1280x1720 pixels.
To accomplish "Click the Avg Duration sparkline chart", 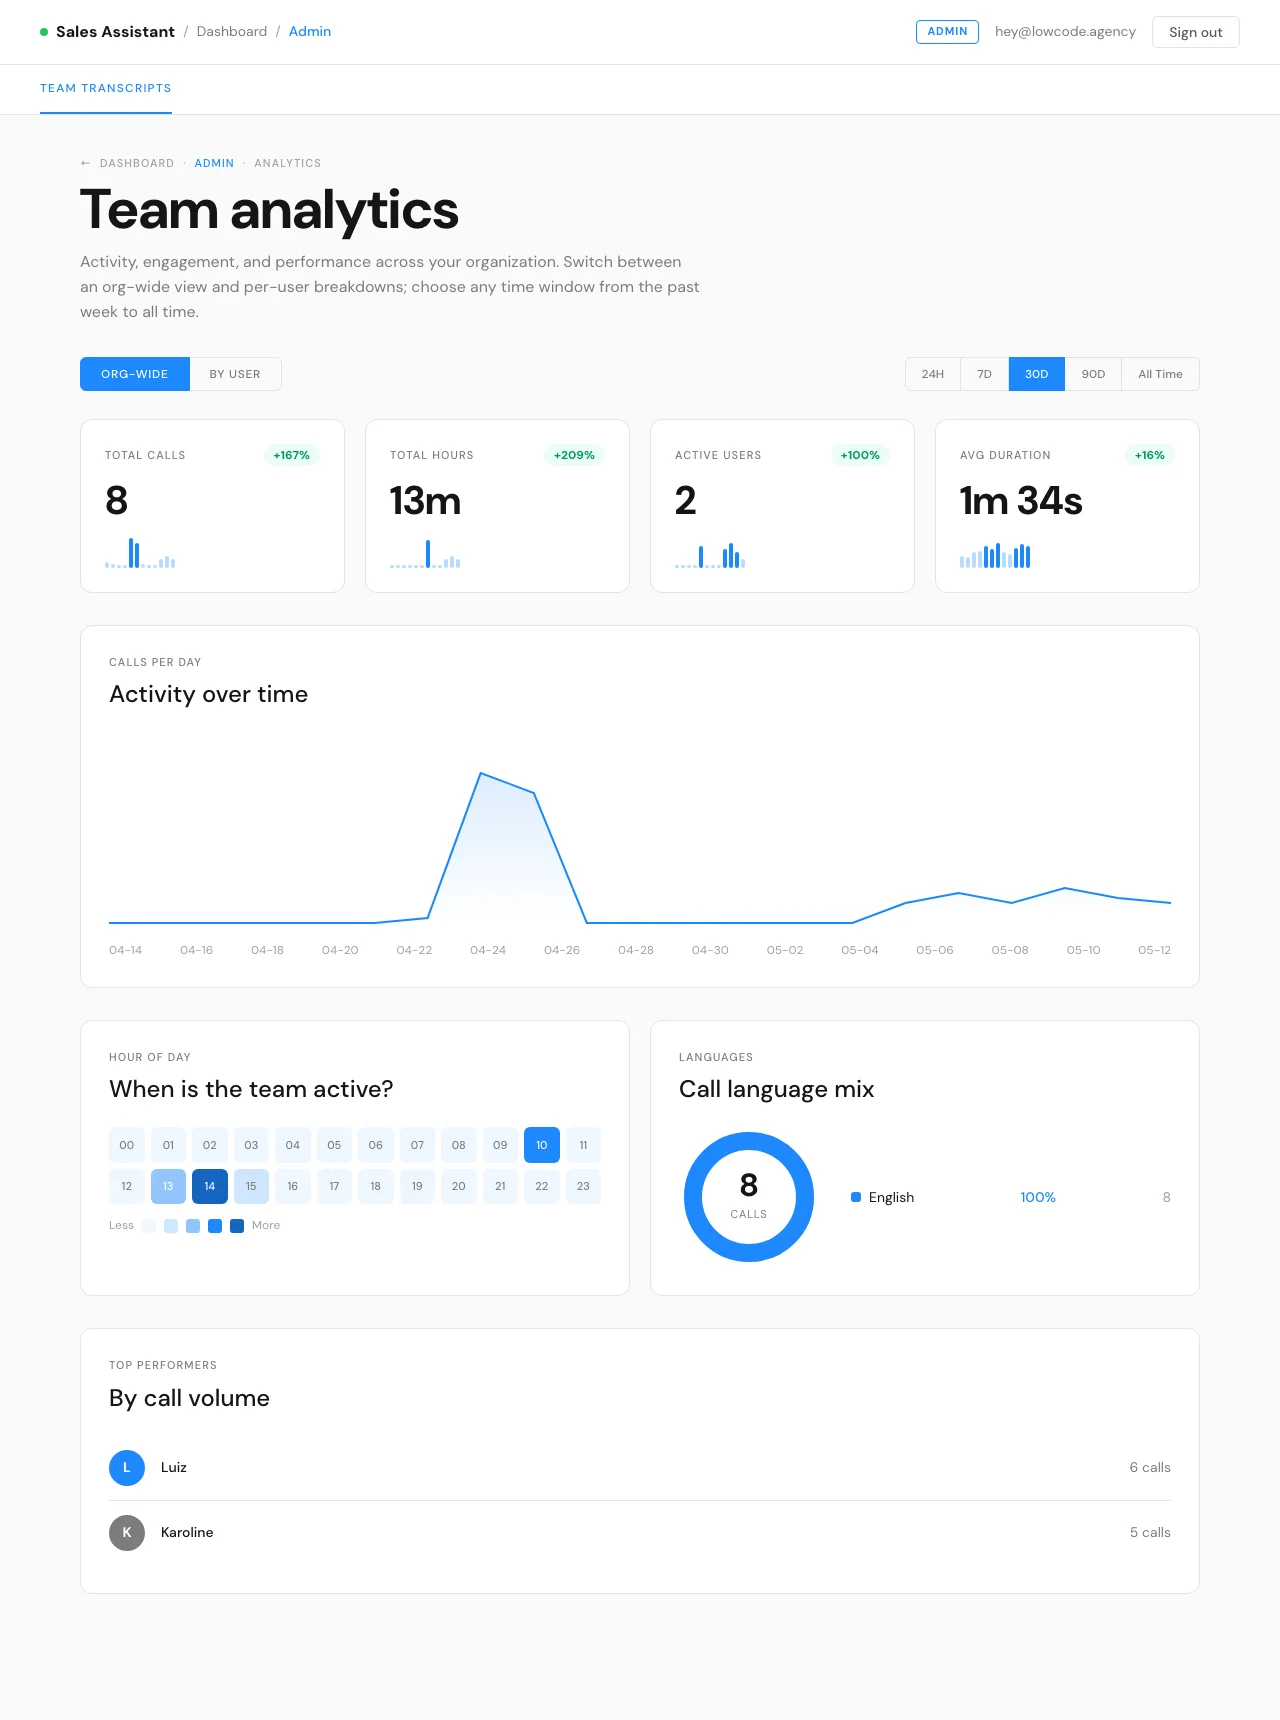I will click(995, 555).
